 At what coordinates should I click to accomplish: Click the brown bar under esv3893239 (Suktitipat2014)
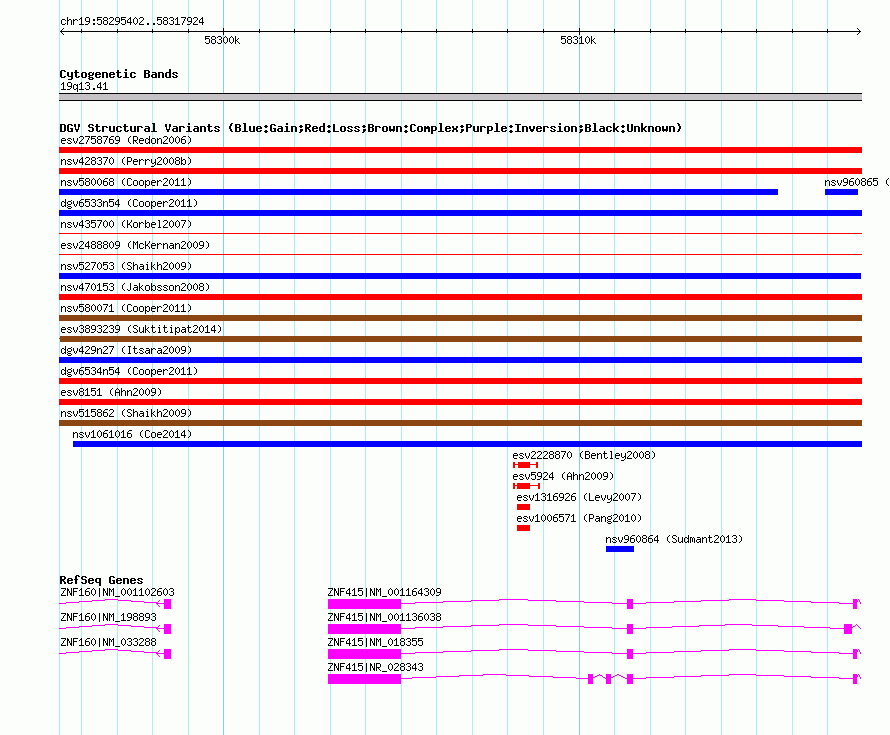[460, 339]
